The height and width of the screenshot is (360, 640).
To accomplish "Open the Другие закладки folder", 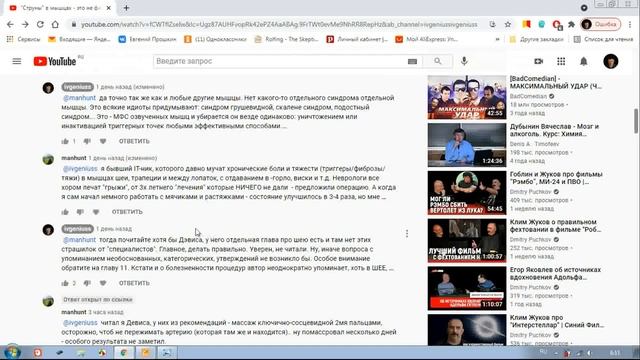I will 536,39.
